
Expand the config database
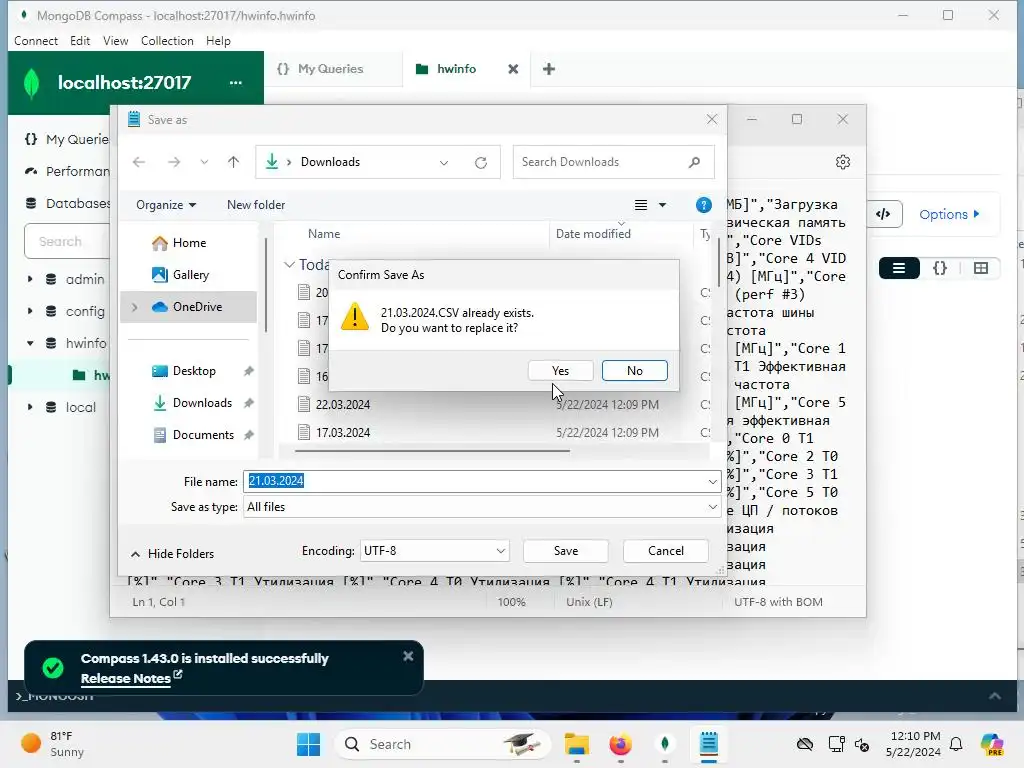pyautogui.click(x=30, y=311)
